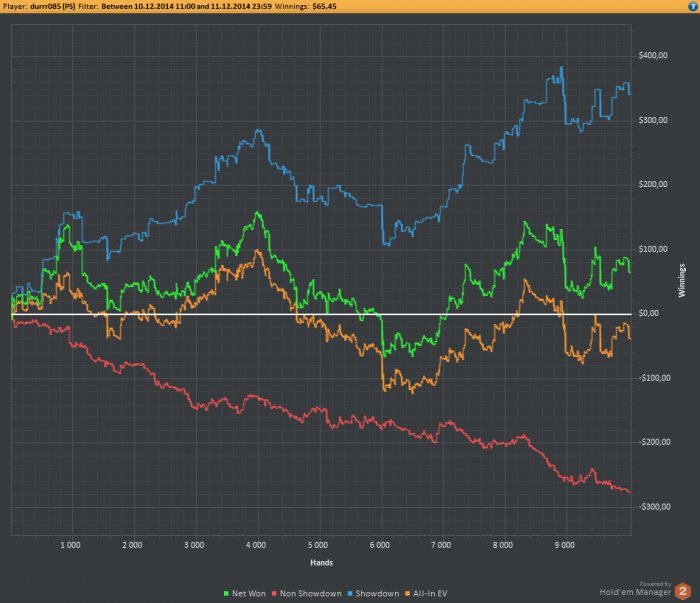Screen dimensions: 700x603
Task: Click the $0,00 axis label
Action: click(x=649, y=313)
